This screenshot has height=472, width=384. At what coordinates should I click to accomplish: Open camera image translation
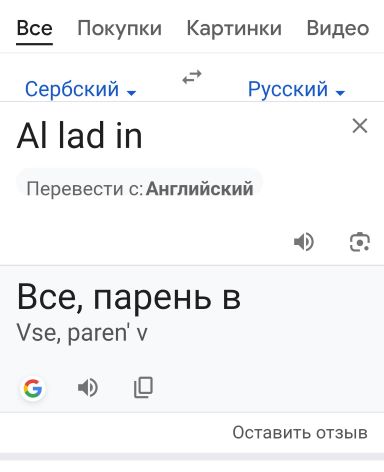point(360,242)
